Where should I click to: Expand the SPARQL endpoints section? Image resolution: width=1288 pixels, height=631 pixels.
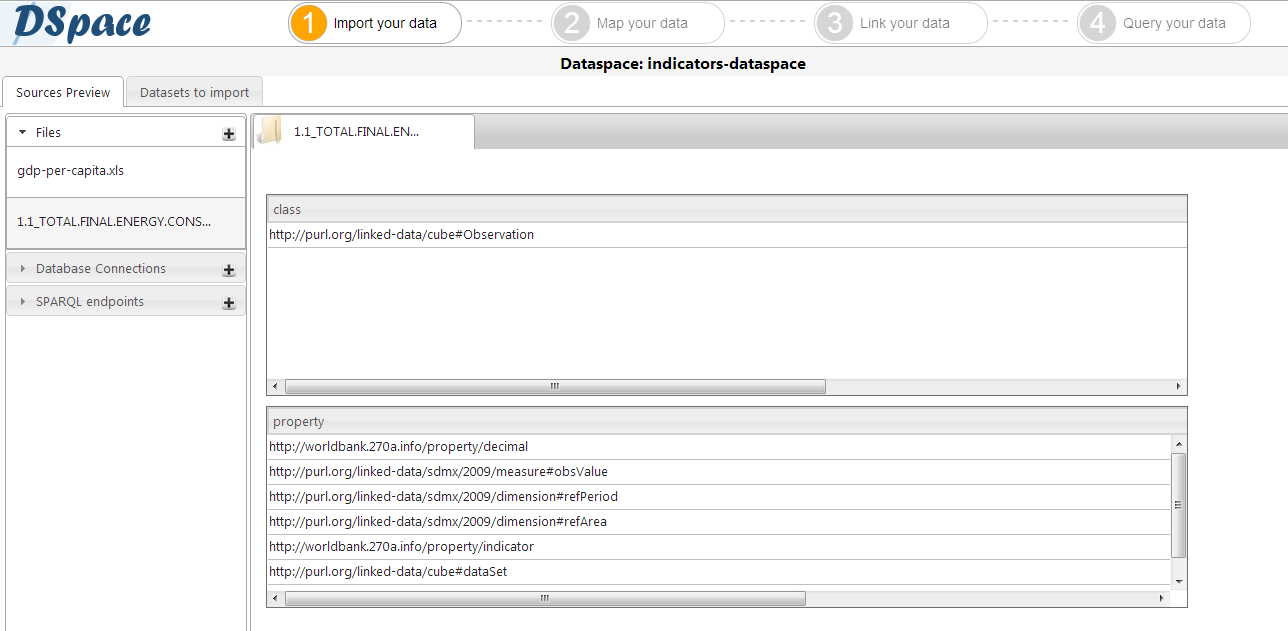coord(23,302)
